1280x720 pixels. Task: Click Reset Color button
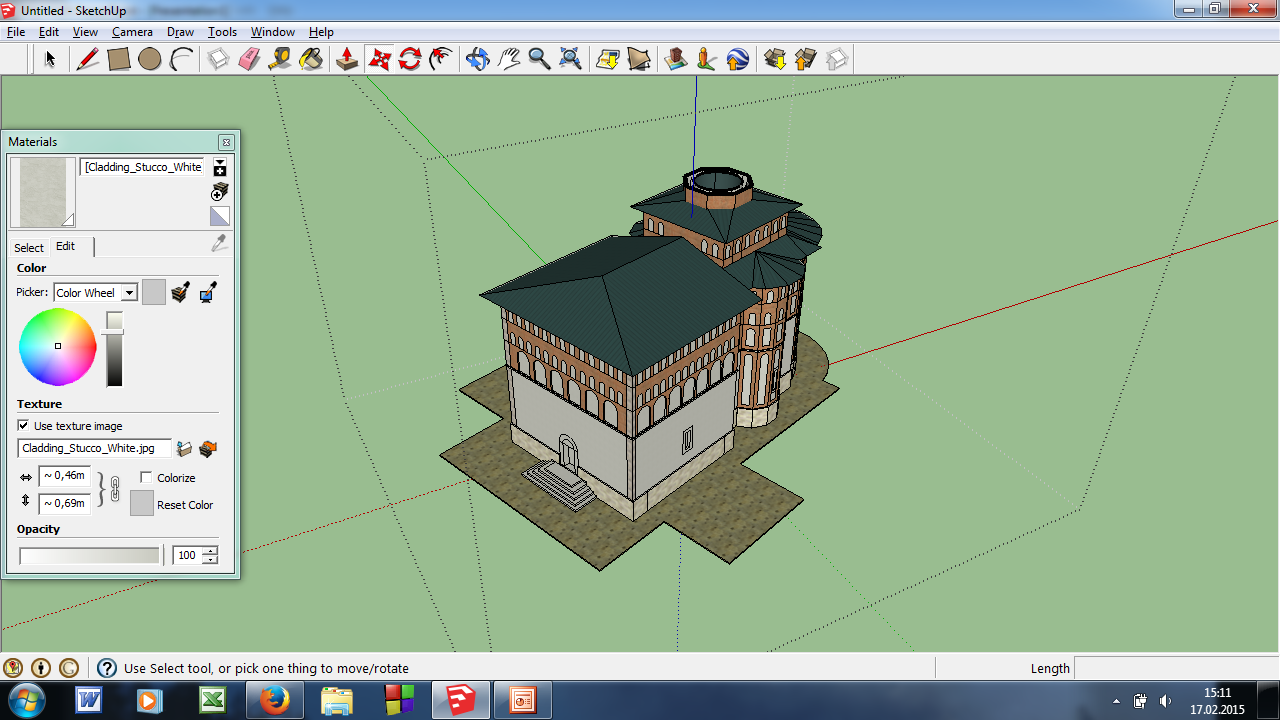(142, 504)
